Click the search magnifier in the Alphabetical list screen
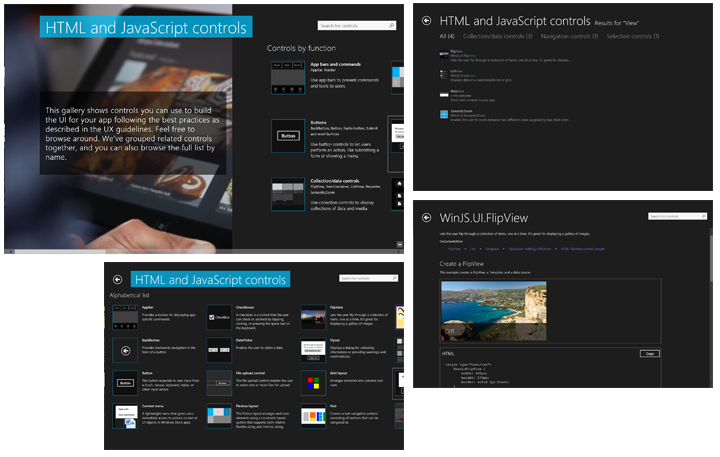Image resolution: width=720 pixels, height=457 pixels. 394,278
